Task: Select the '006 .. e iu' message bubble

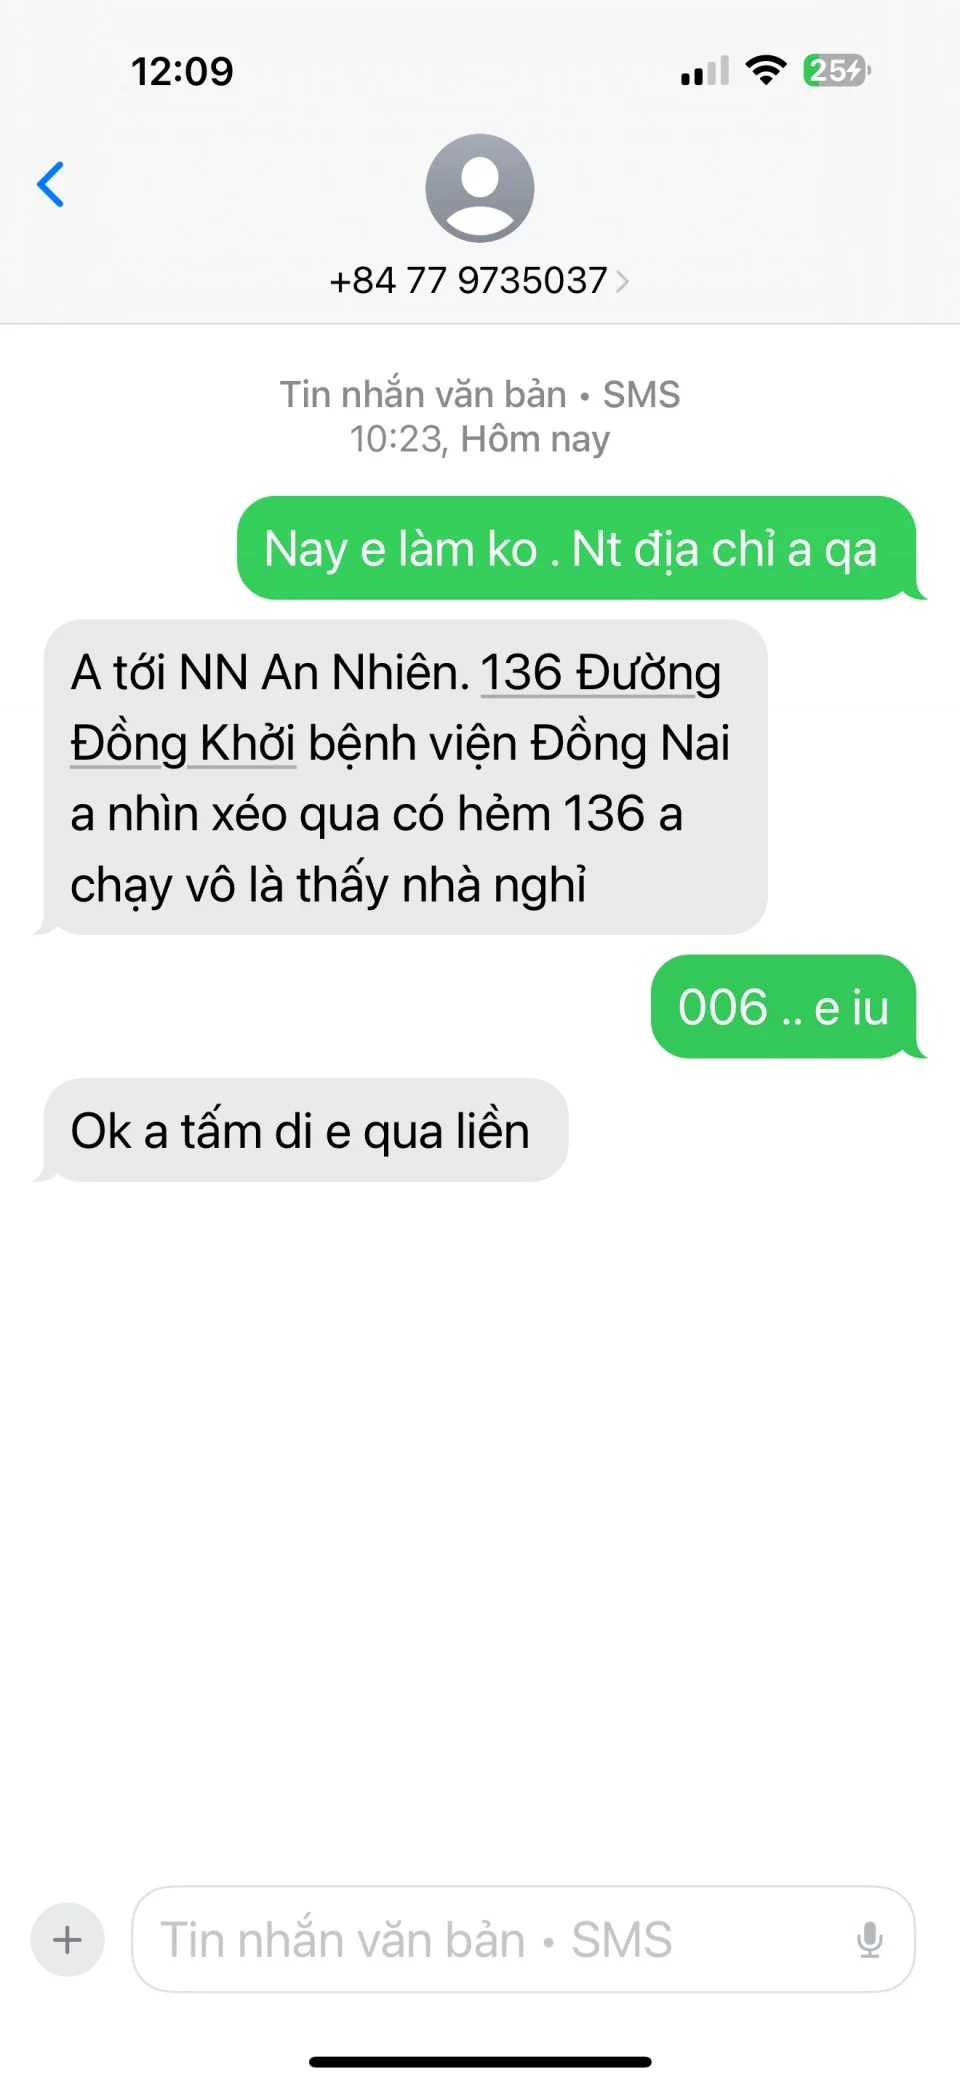Action: pyautogui.click(x=784, y=1006)
